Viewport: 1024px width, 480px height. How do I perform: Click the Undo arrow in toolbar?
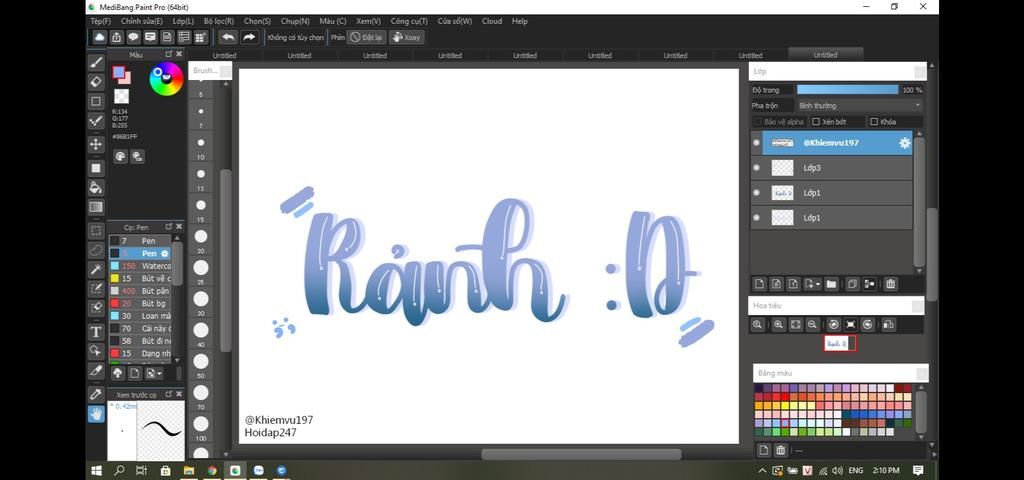227,37
